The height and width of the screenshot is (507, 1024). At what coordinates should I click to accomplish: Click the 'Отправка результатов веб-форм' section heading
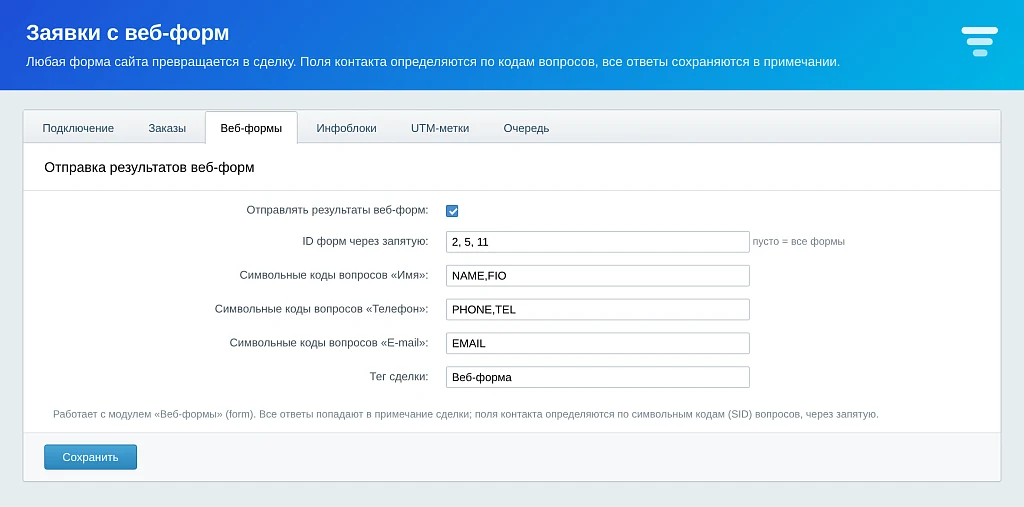point(150,168)
